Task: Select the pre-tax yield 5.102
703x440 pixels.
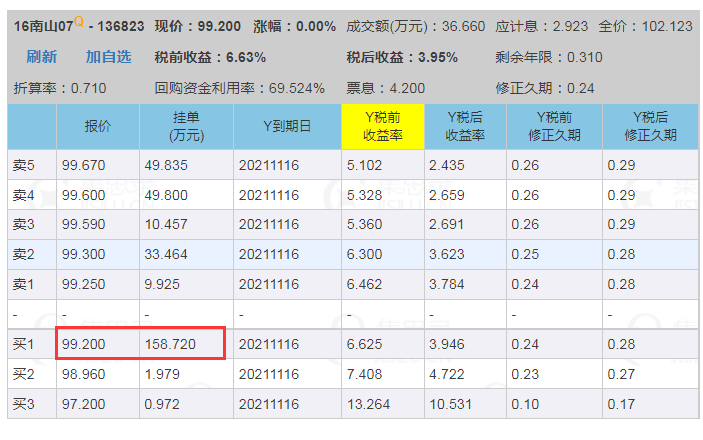Action: pyautogui.click(x=364, y=165)
